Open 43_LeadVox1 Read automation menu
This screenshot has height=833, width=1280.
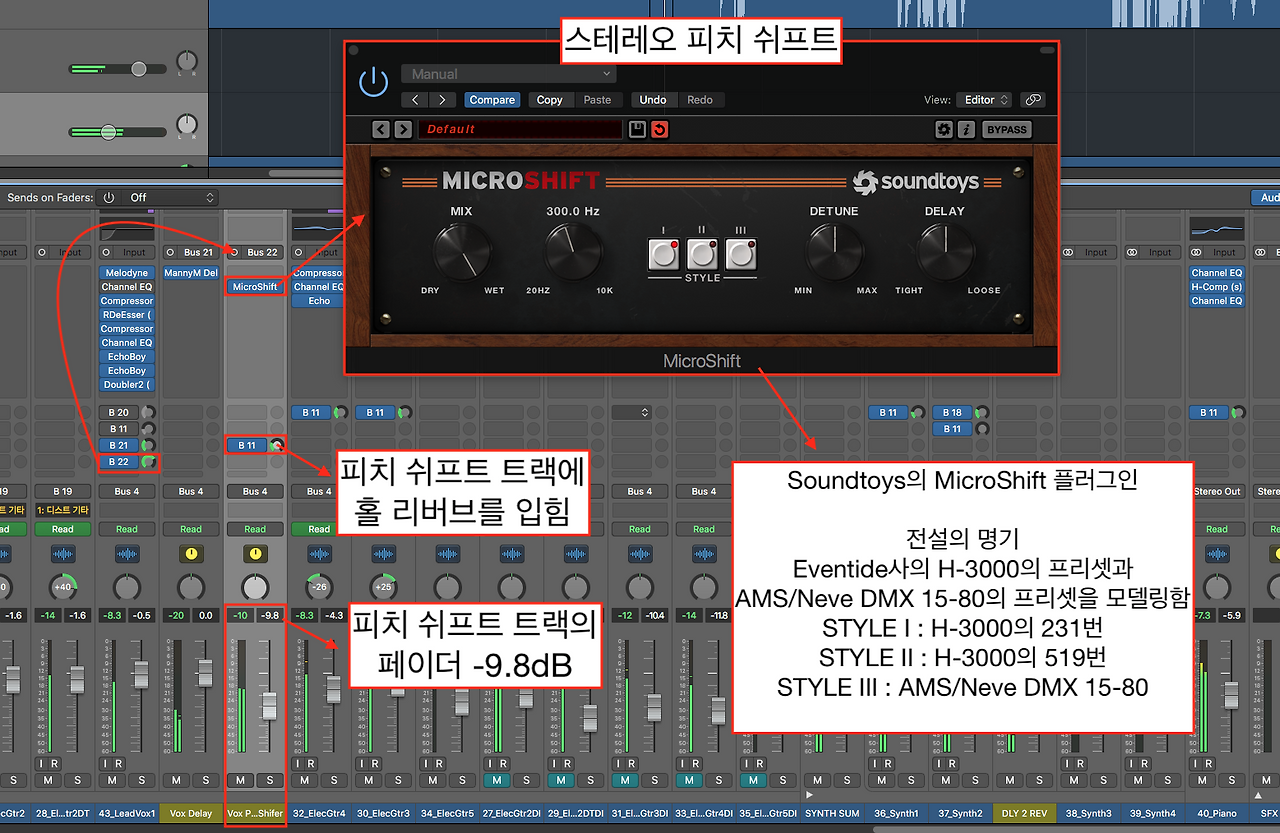127,529
